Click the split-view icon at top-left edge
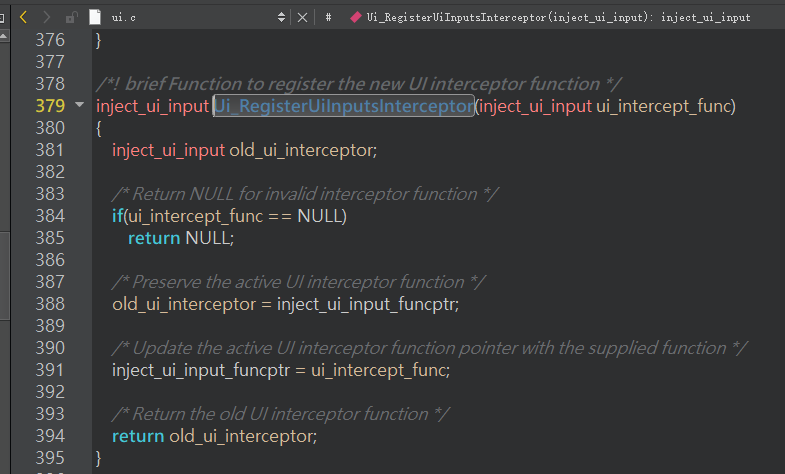Viewport: 785px width, 474px height. pyautogui.click(x=2, y=18)
